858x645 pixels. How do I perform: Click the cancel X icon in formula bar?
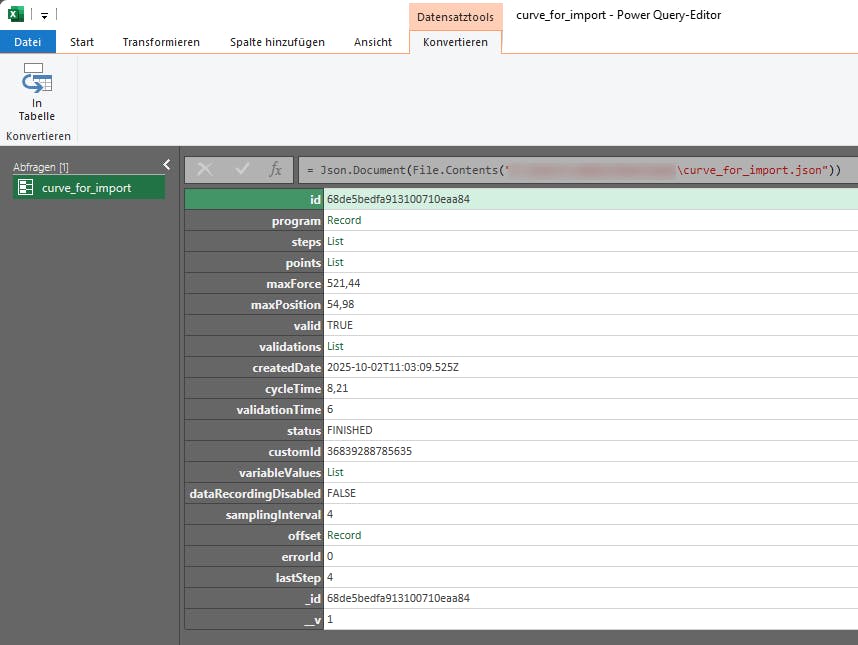click(x=205, y=170)
